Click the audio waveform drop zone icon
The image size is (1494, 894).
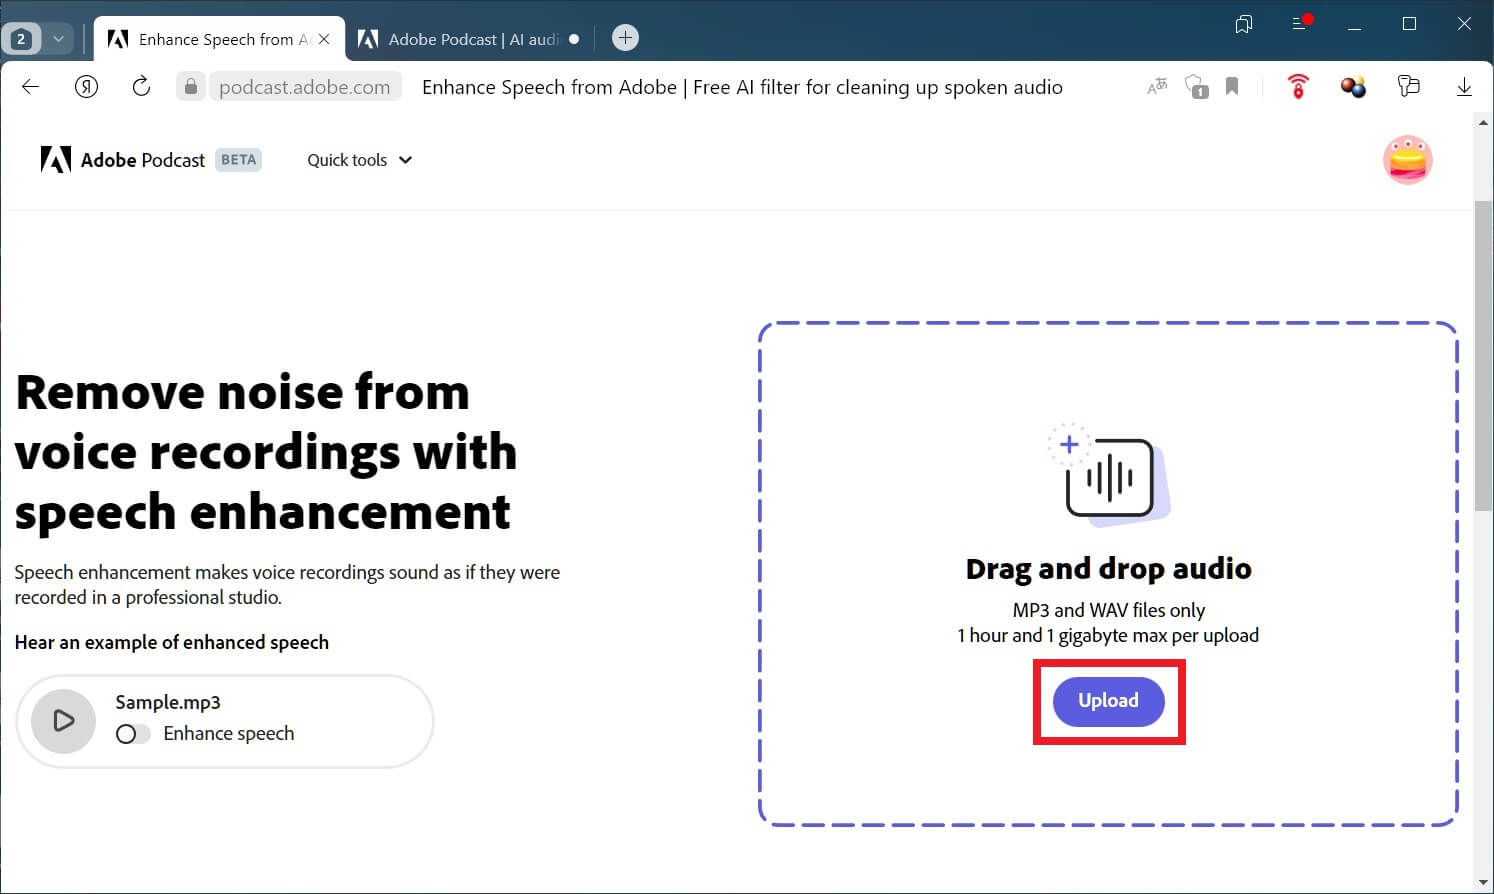pyautogui.click(x=1108, y=476)
